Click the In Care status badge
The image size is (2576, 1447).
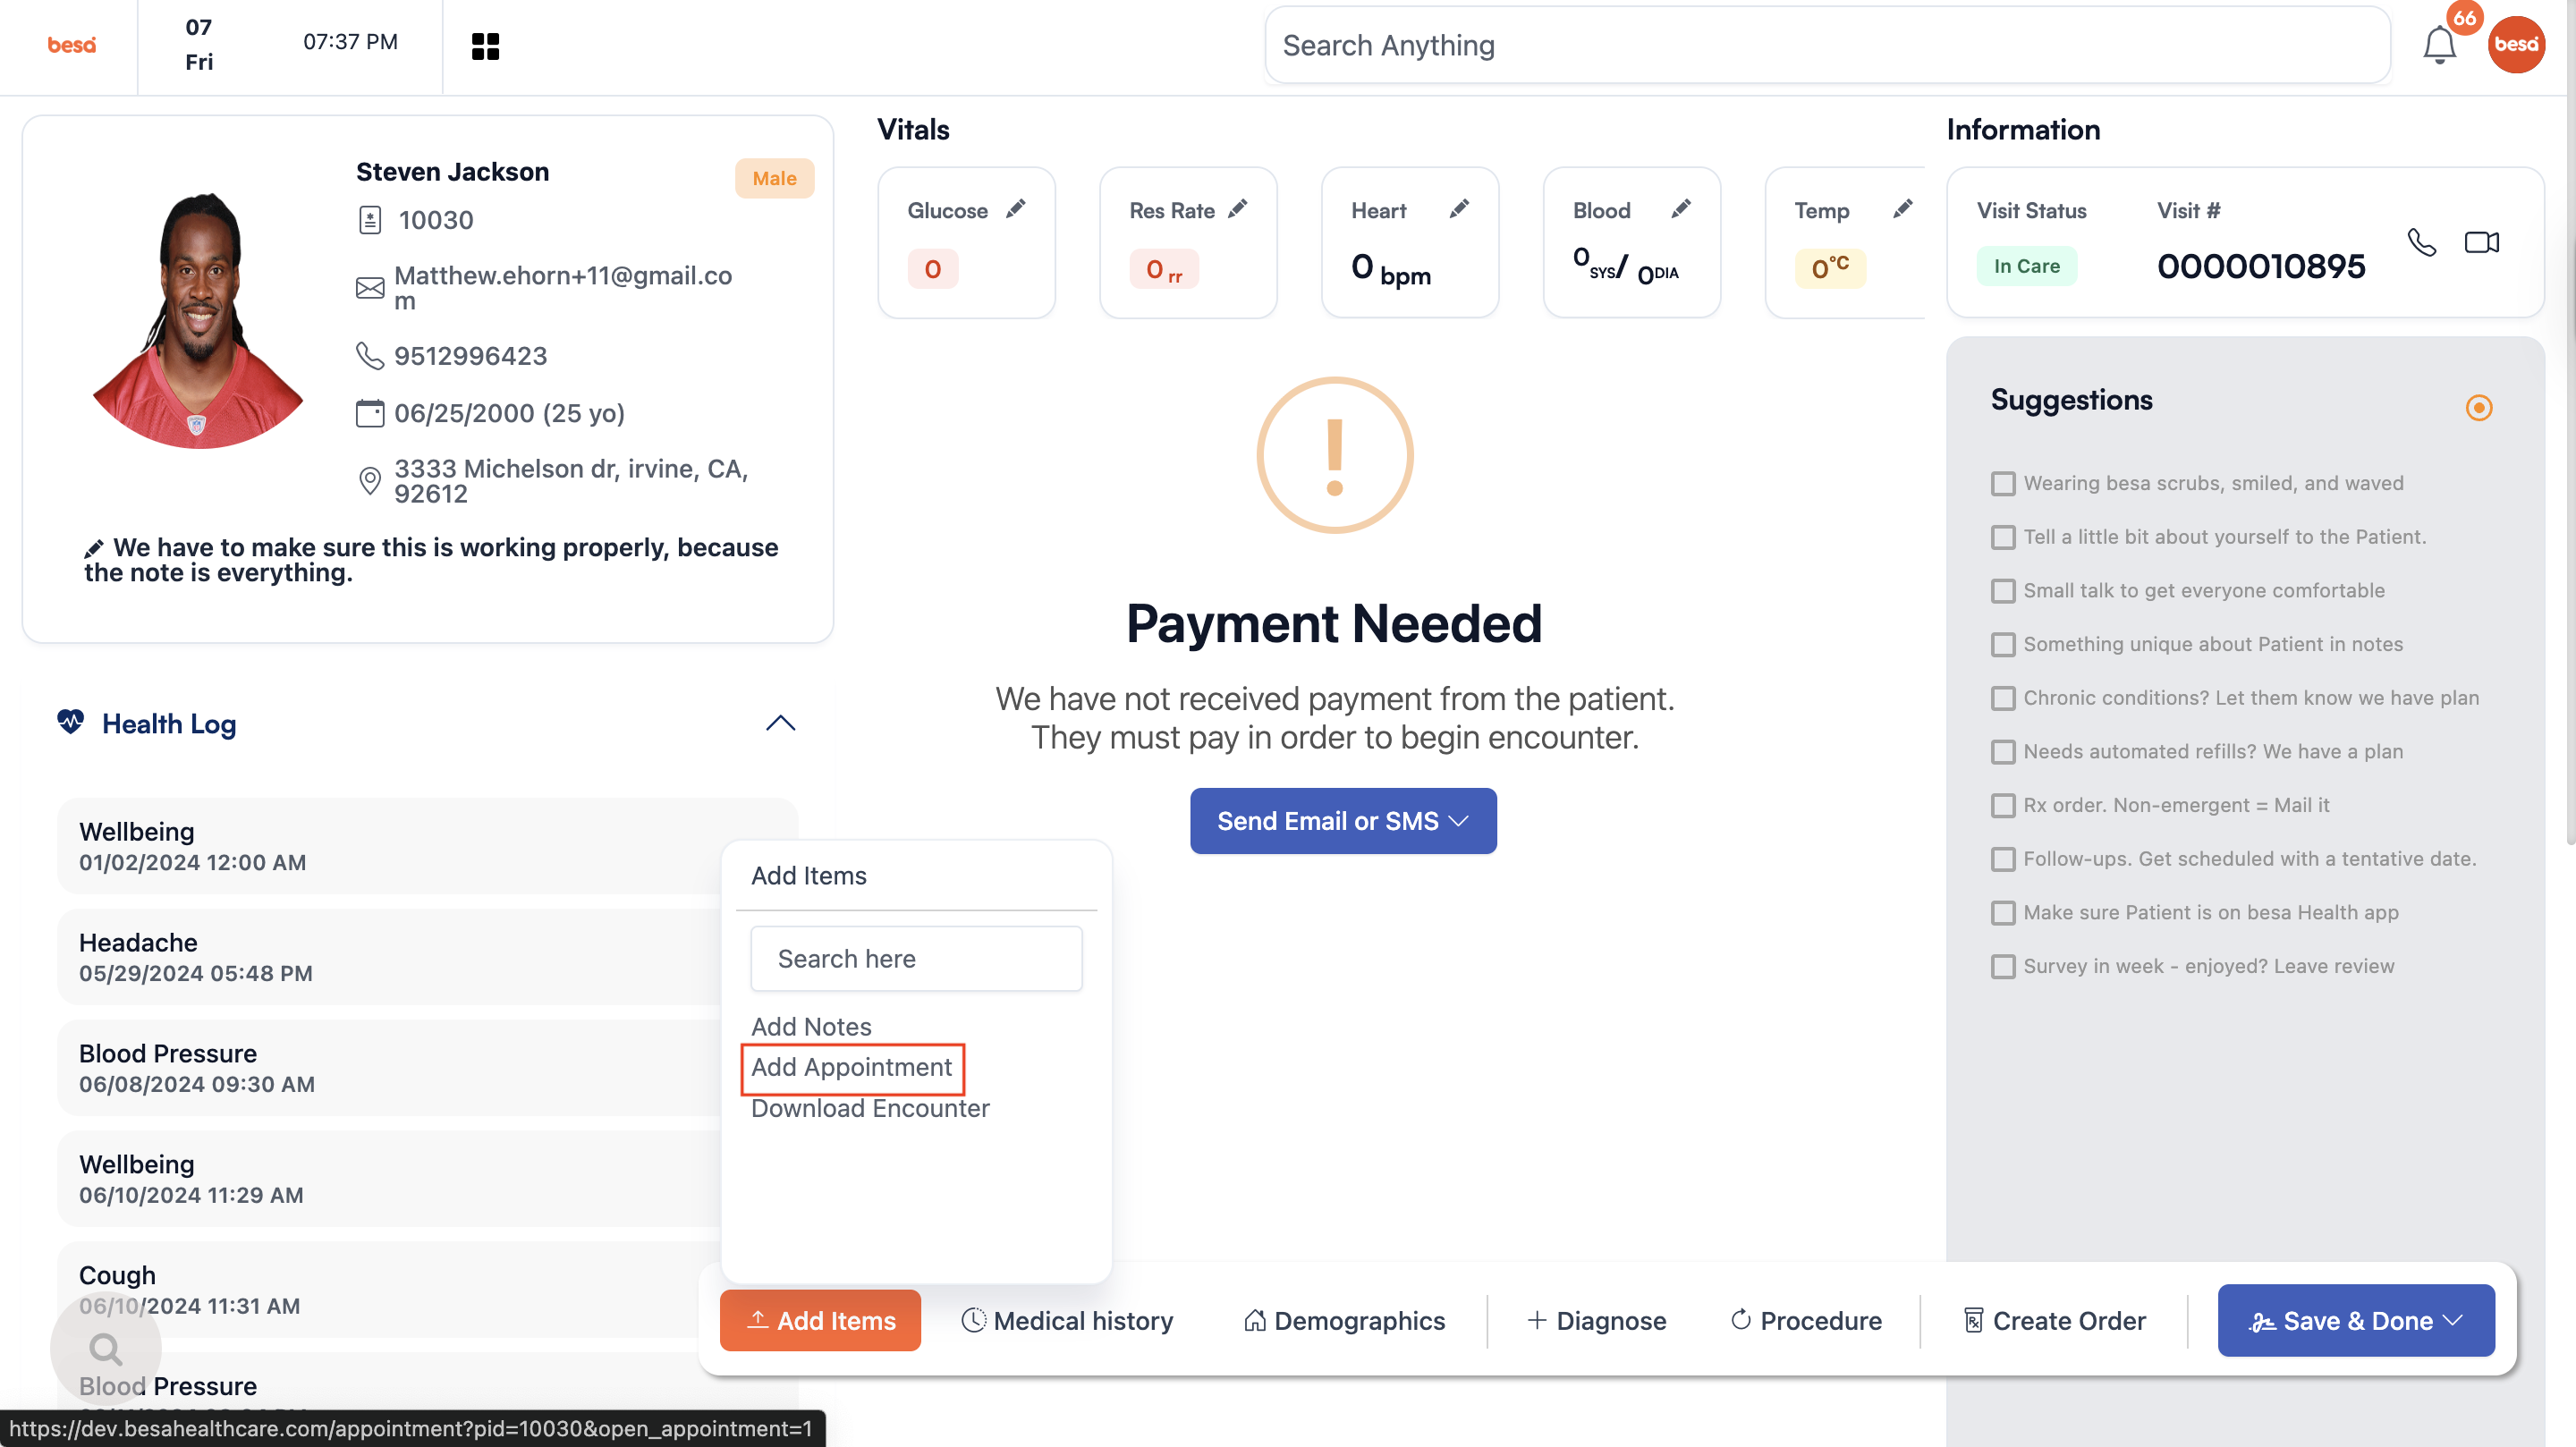[x=2026, y=266]
